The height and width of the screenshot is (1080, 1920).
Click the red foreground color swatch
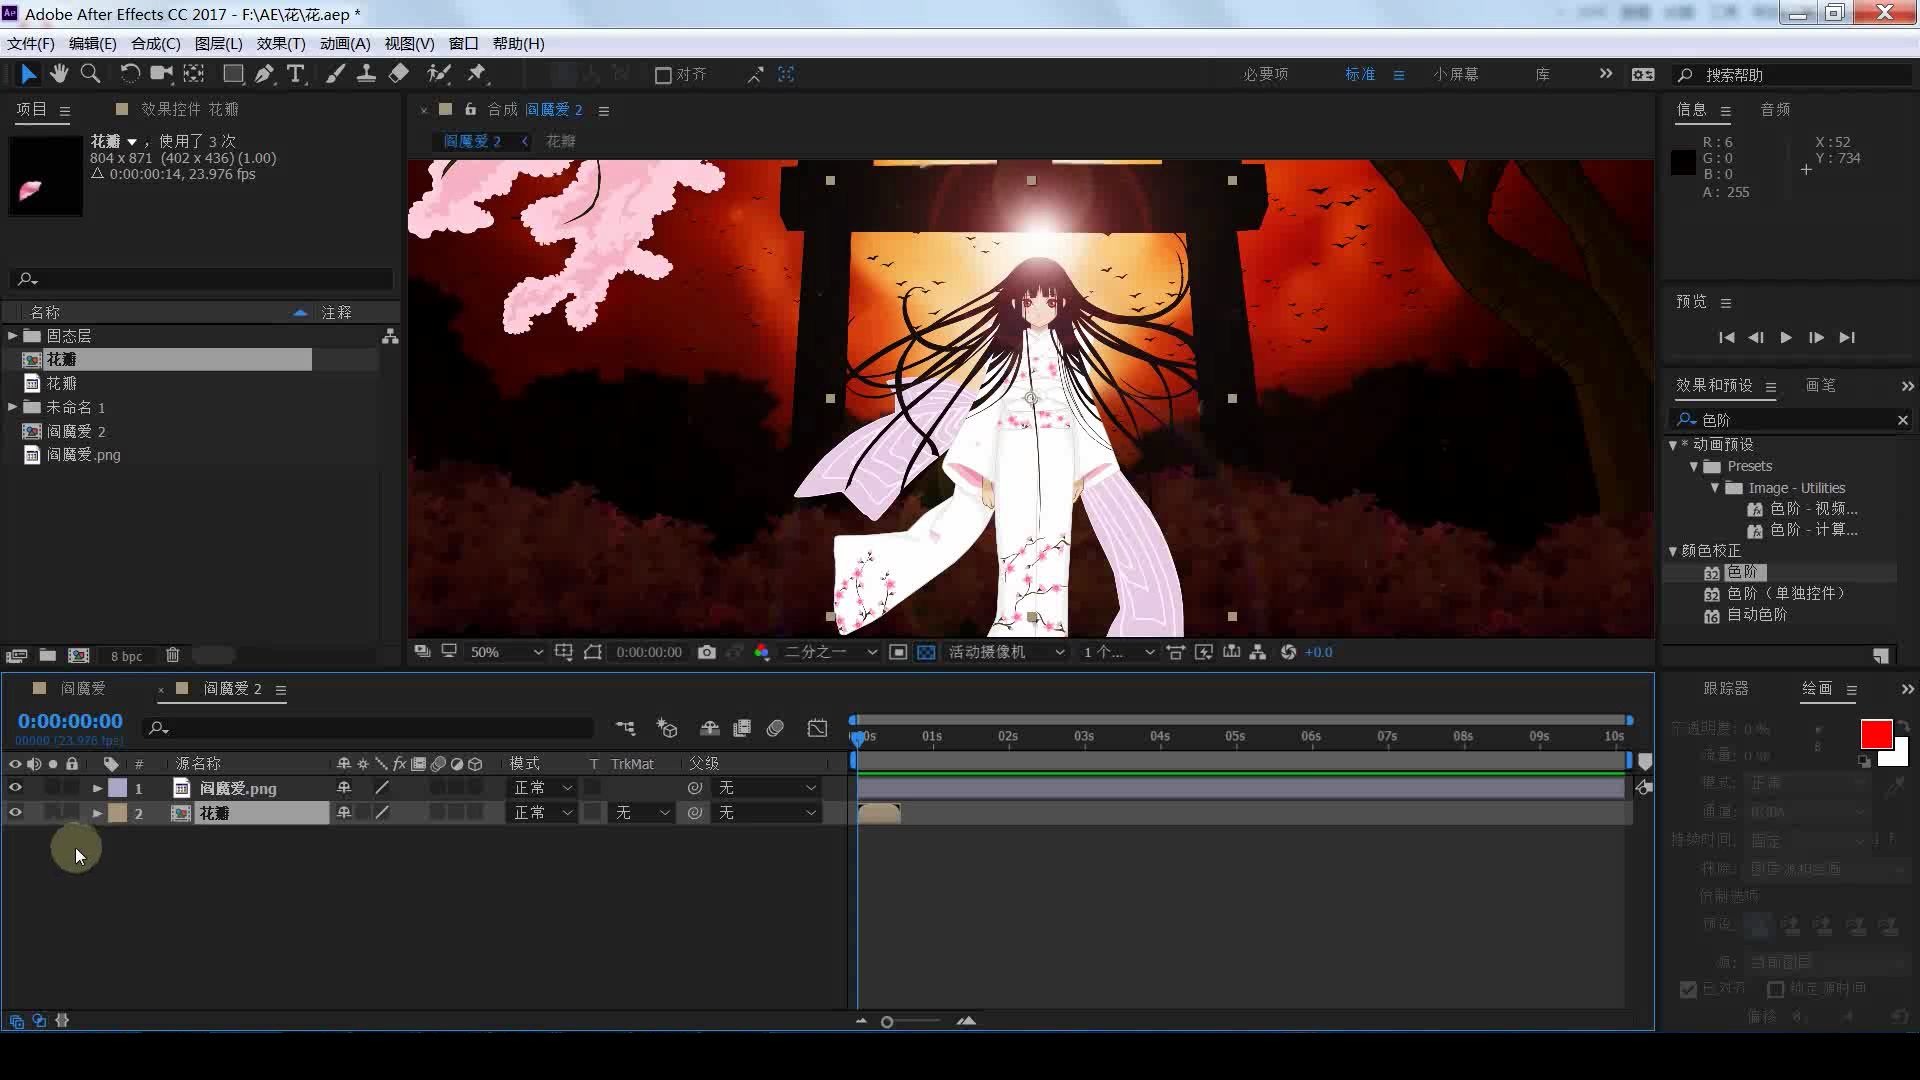(x=1876, y=734)
